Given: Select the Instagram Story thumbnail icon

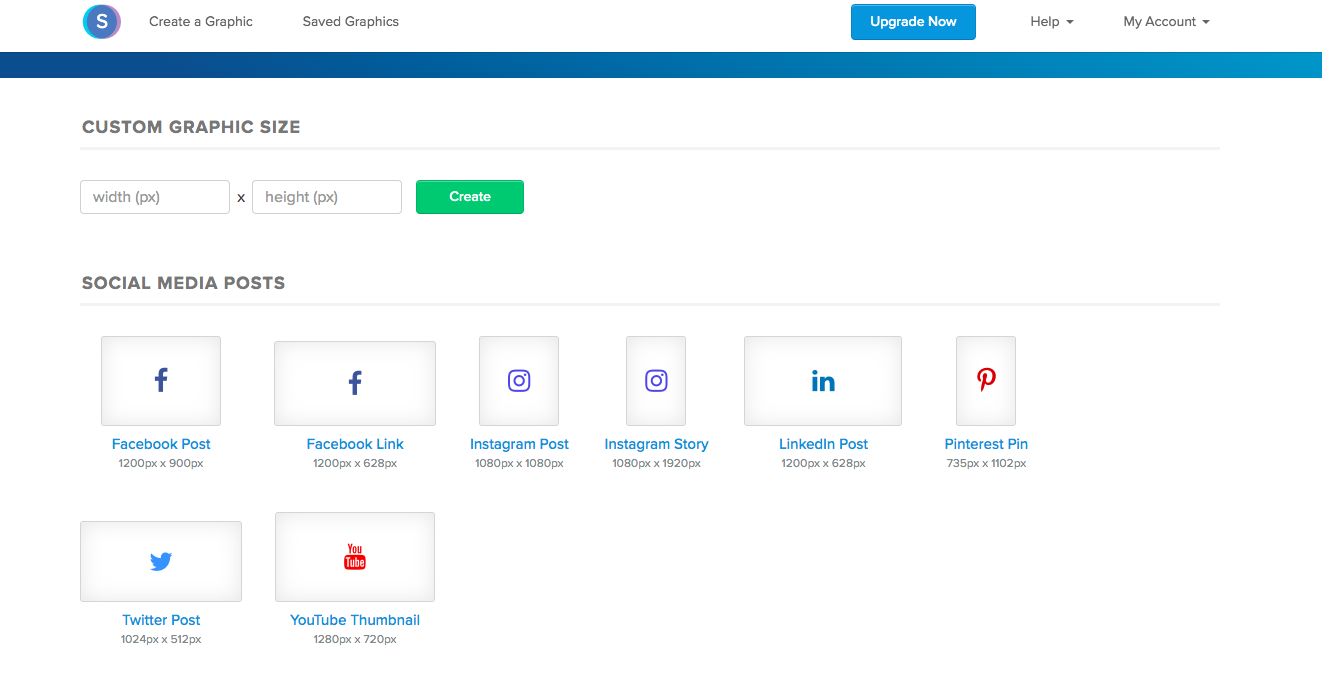Looking at the screenshot, I should tap(656, 381).
